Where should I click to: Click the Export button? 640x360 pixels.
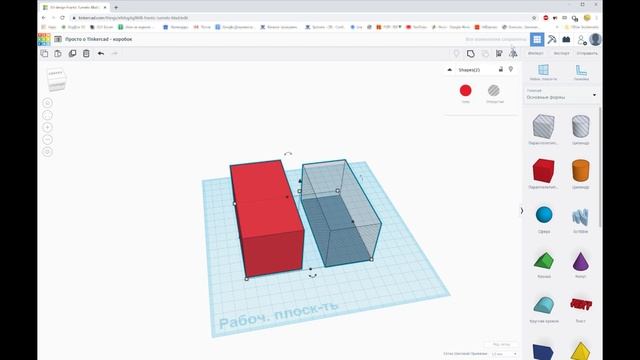[561, 53]
